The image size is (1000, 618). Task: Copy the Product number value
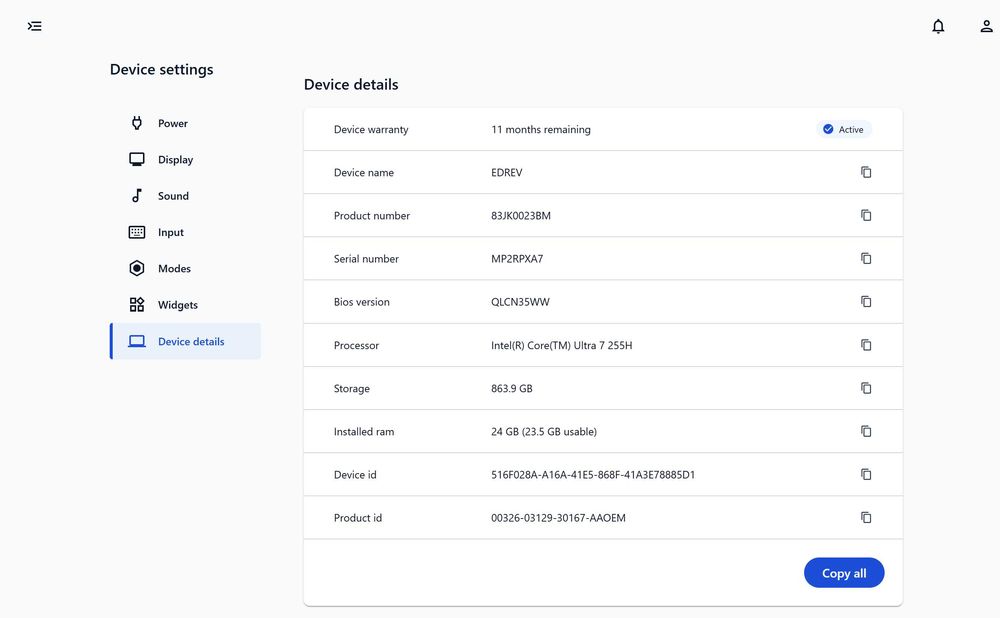point(866,216)
